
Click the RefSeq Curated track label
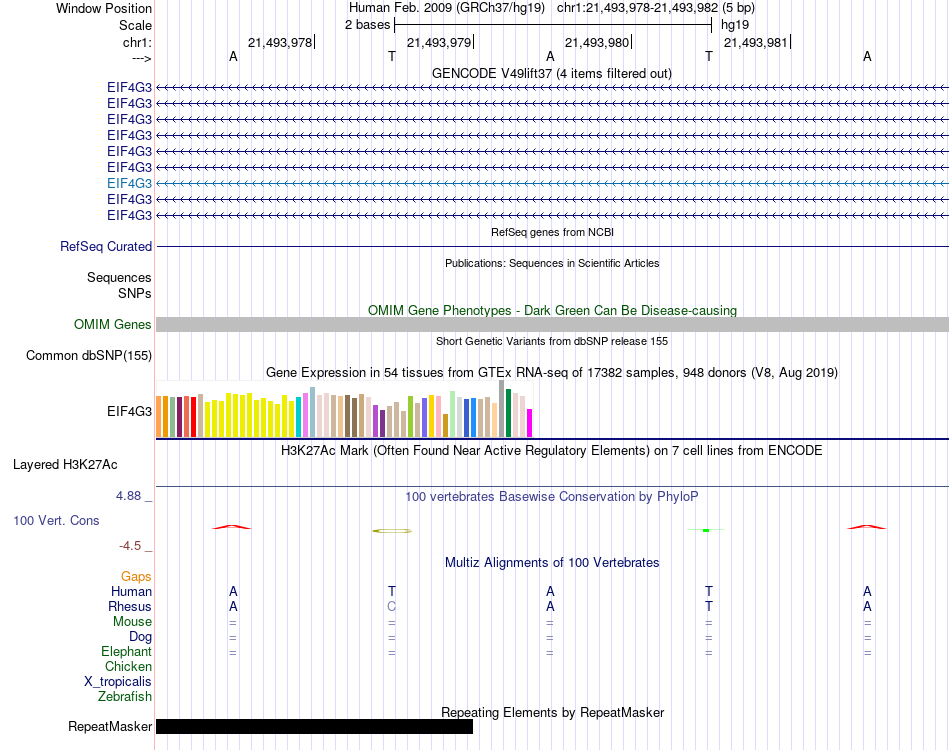tap(105, 247)
